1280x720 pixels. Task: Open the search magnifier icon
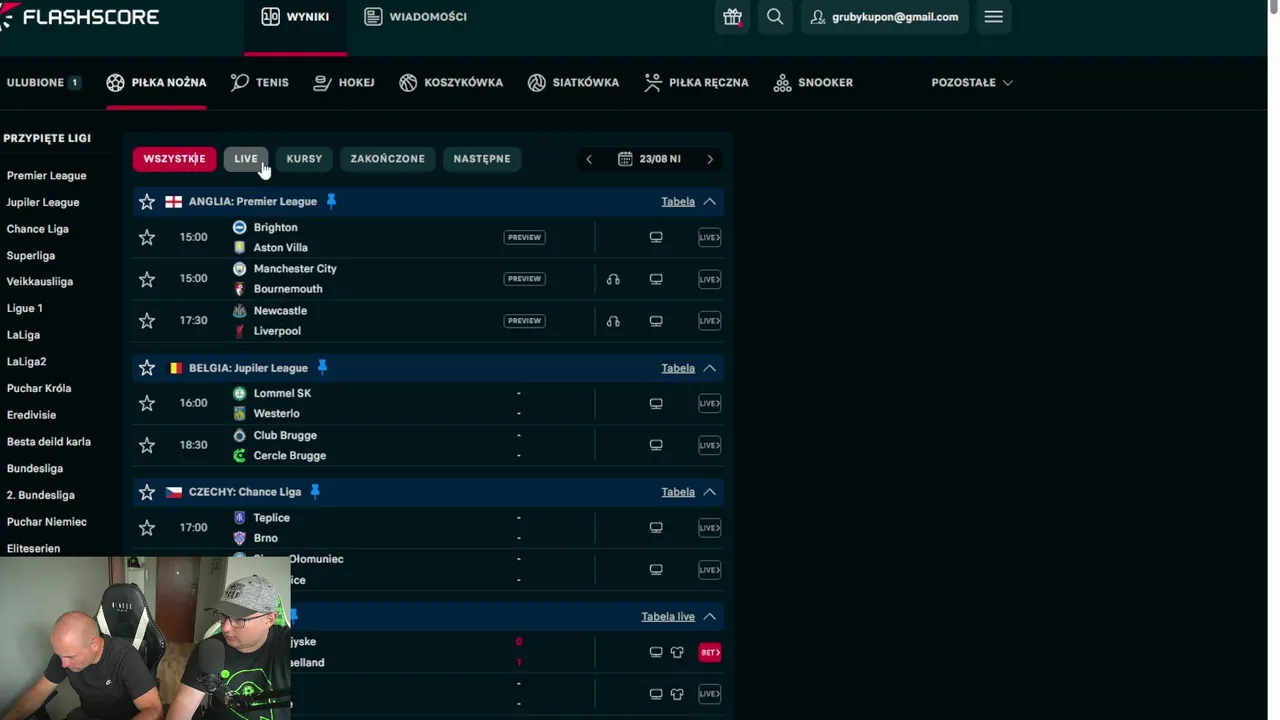tap(775, 17)
